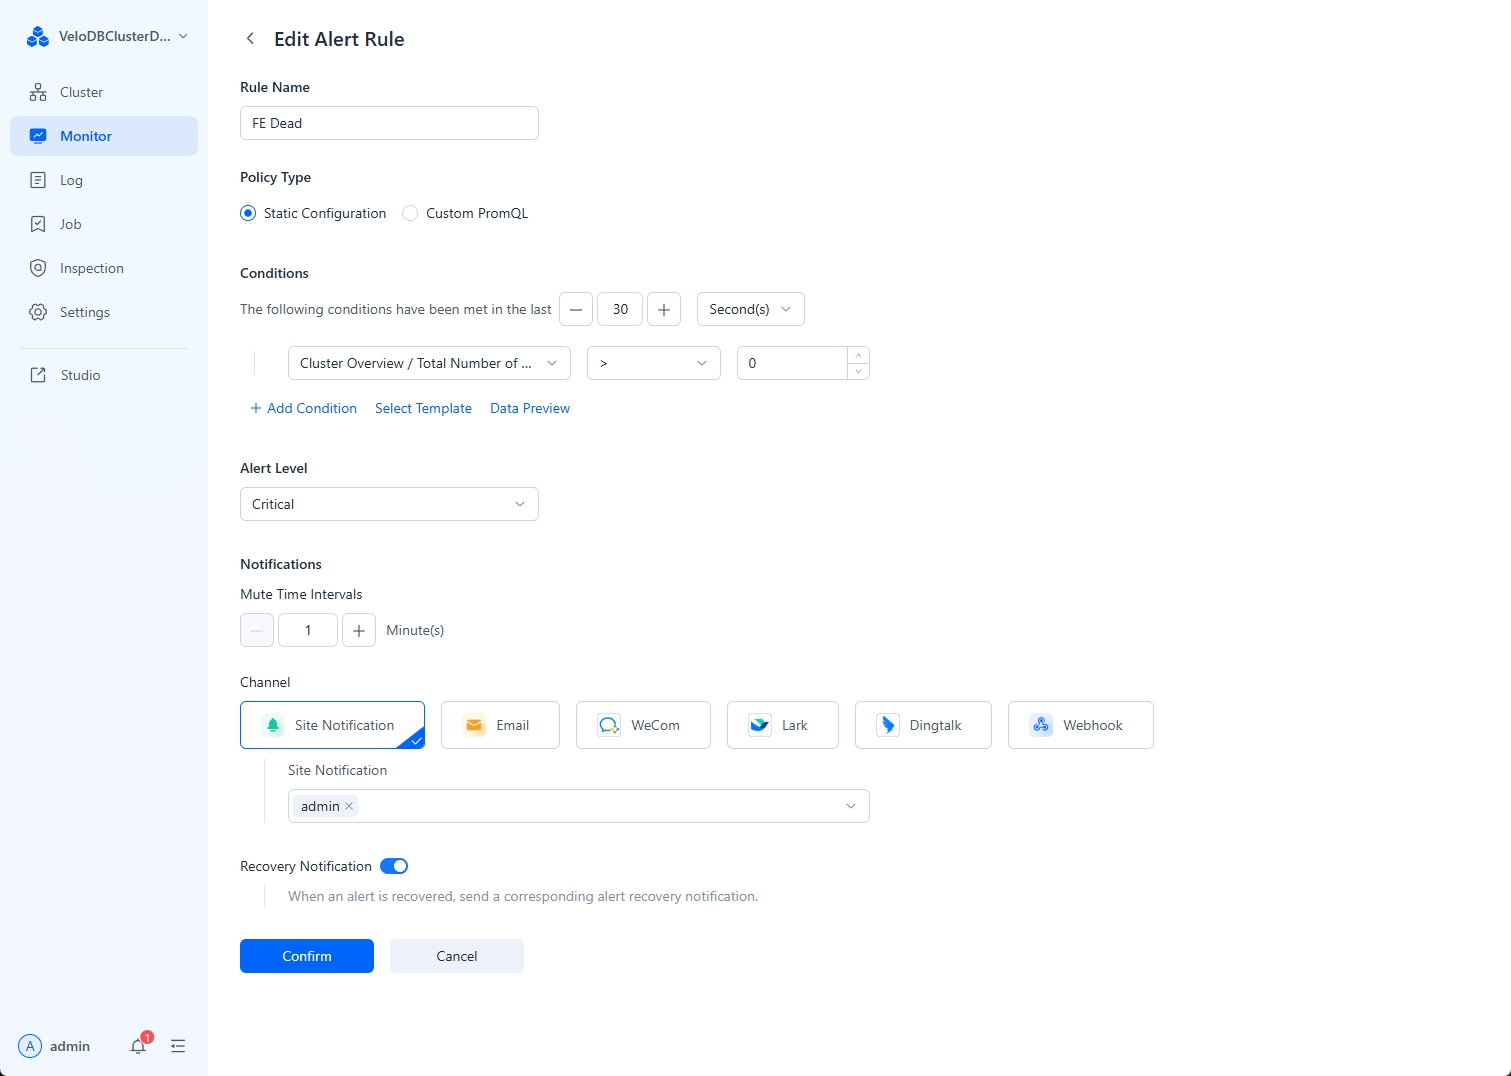The width and height of the screenshot is (1511, 1076).
Task: Choose the Dingtalk channel
Action: 922,725
